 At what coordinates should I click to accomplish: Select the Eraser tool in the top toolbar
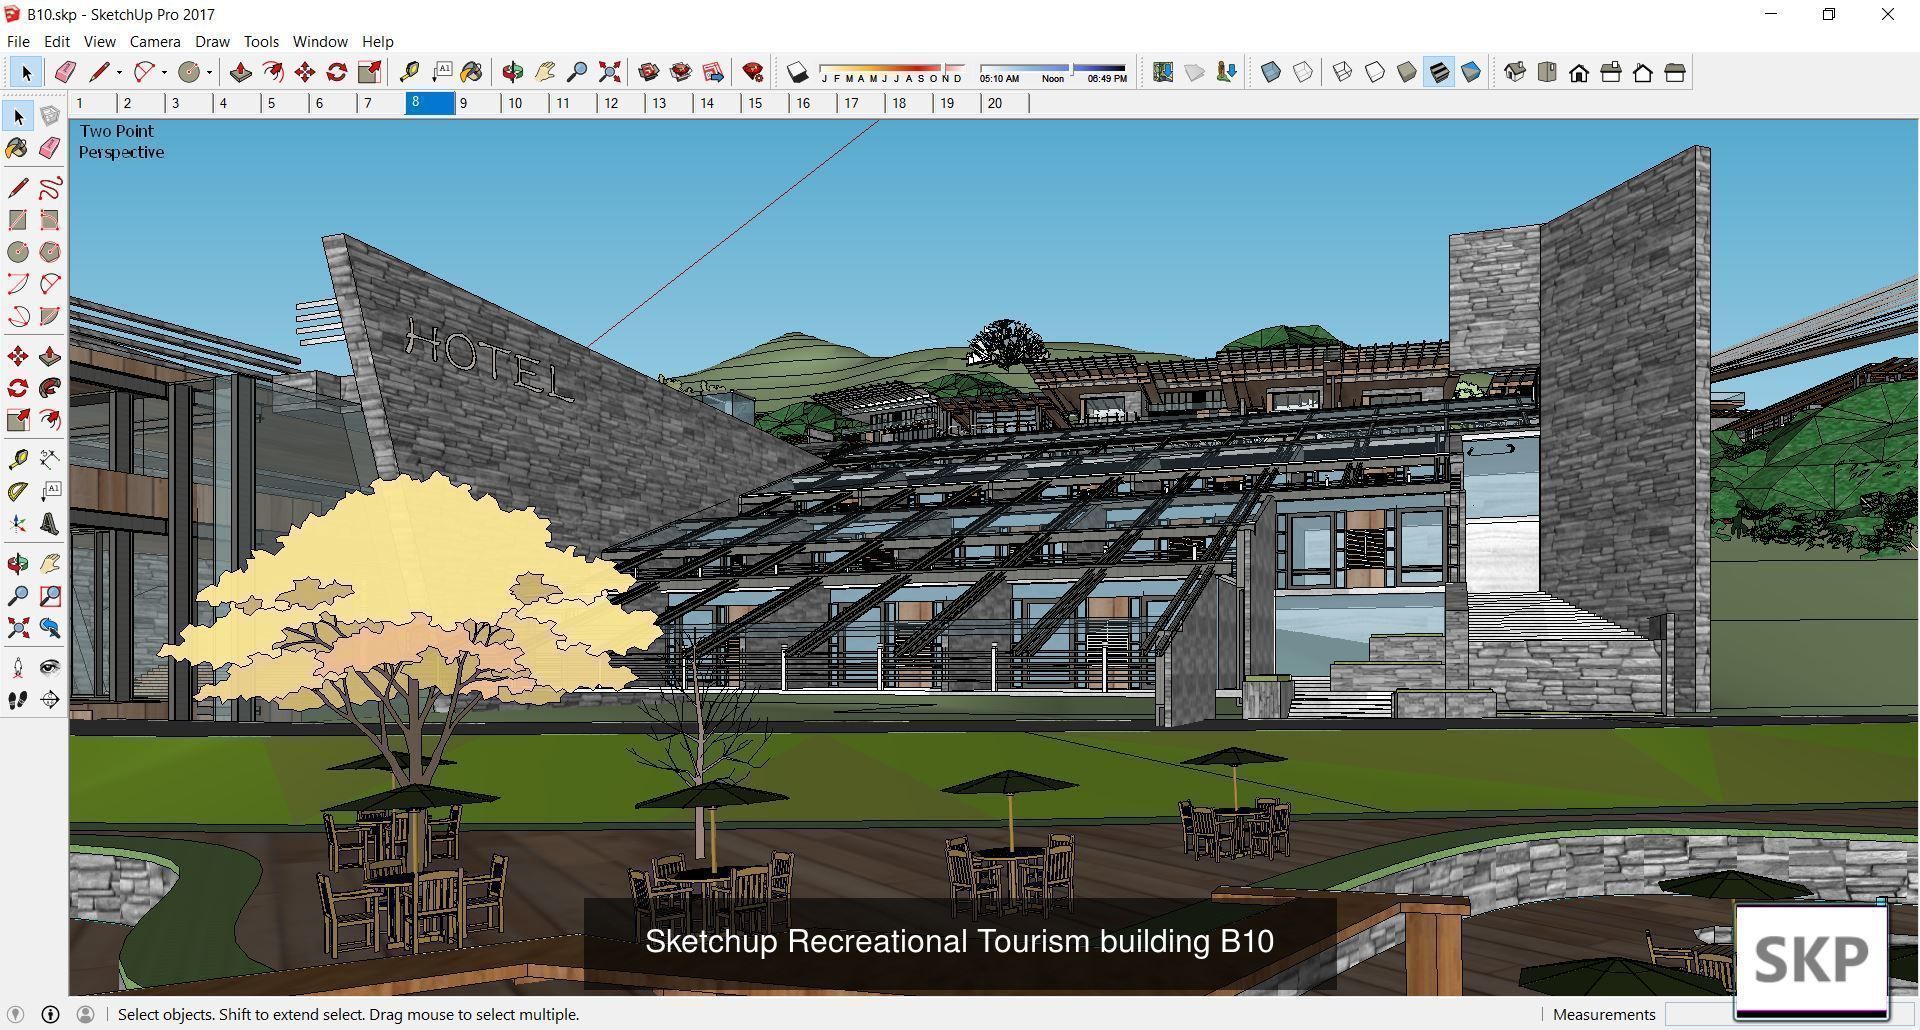pos(65,72)
